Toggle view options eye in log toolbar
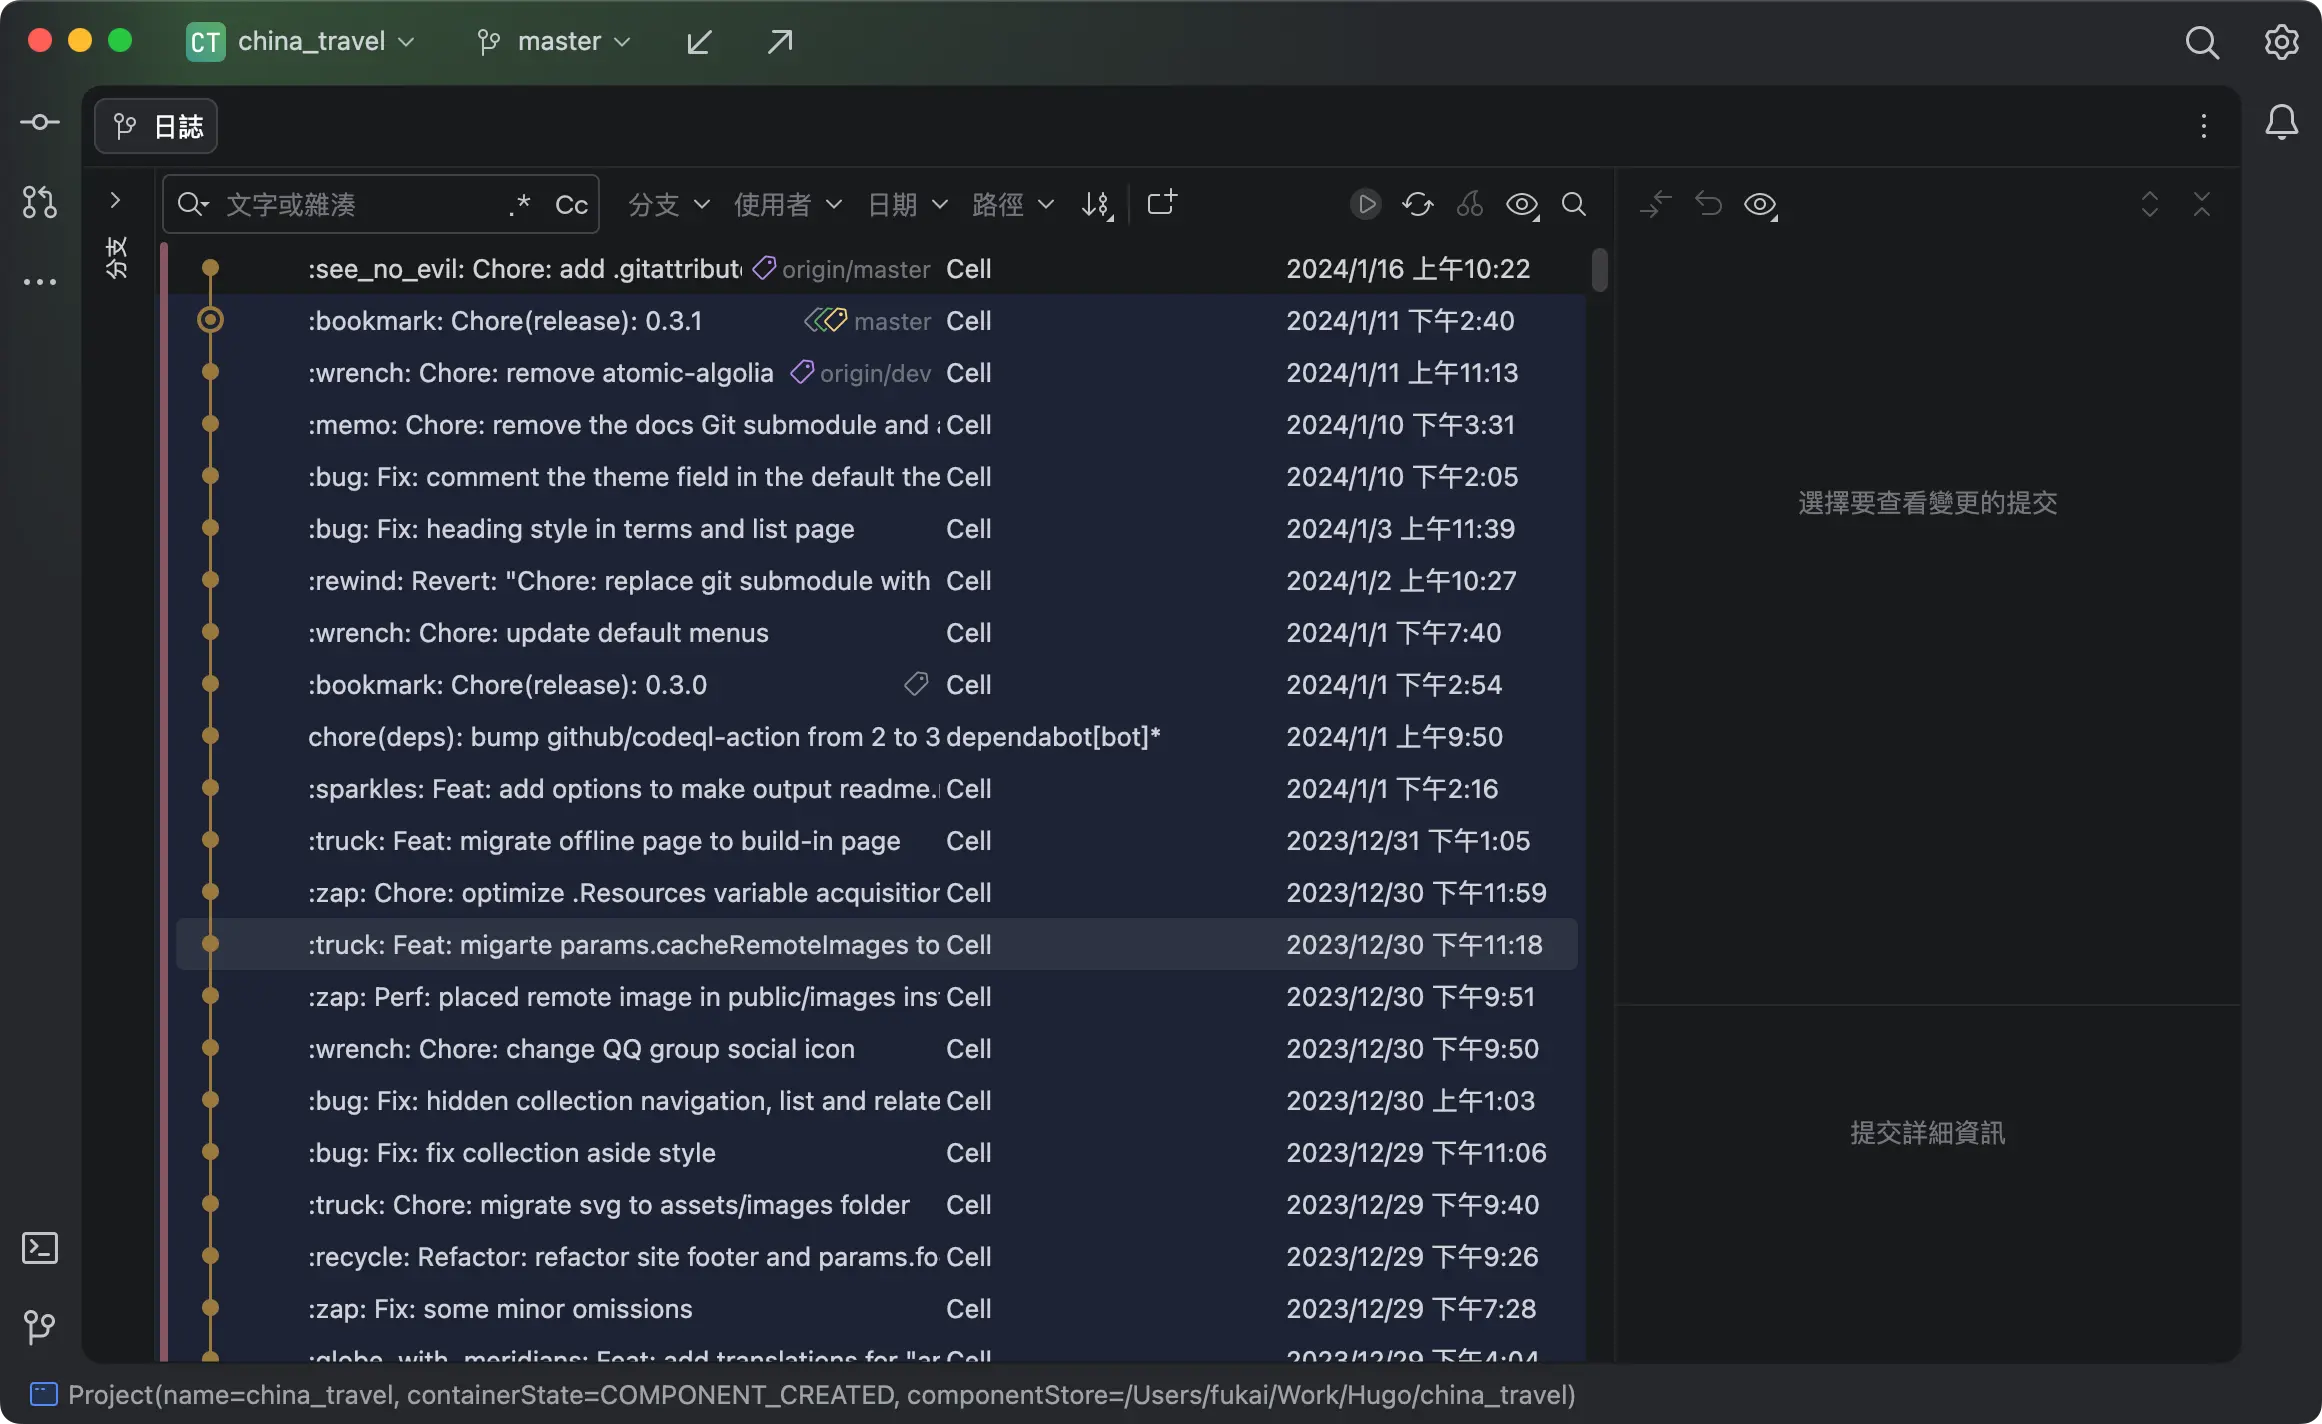Viewport: 2322px width, 1424px height. pyautogui.click(x=1522, y=204)
